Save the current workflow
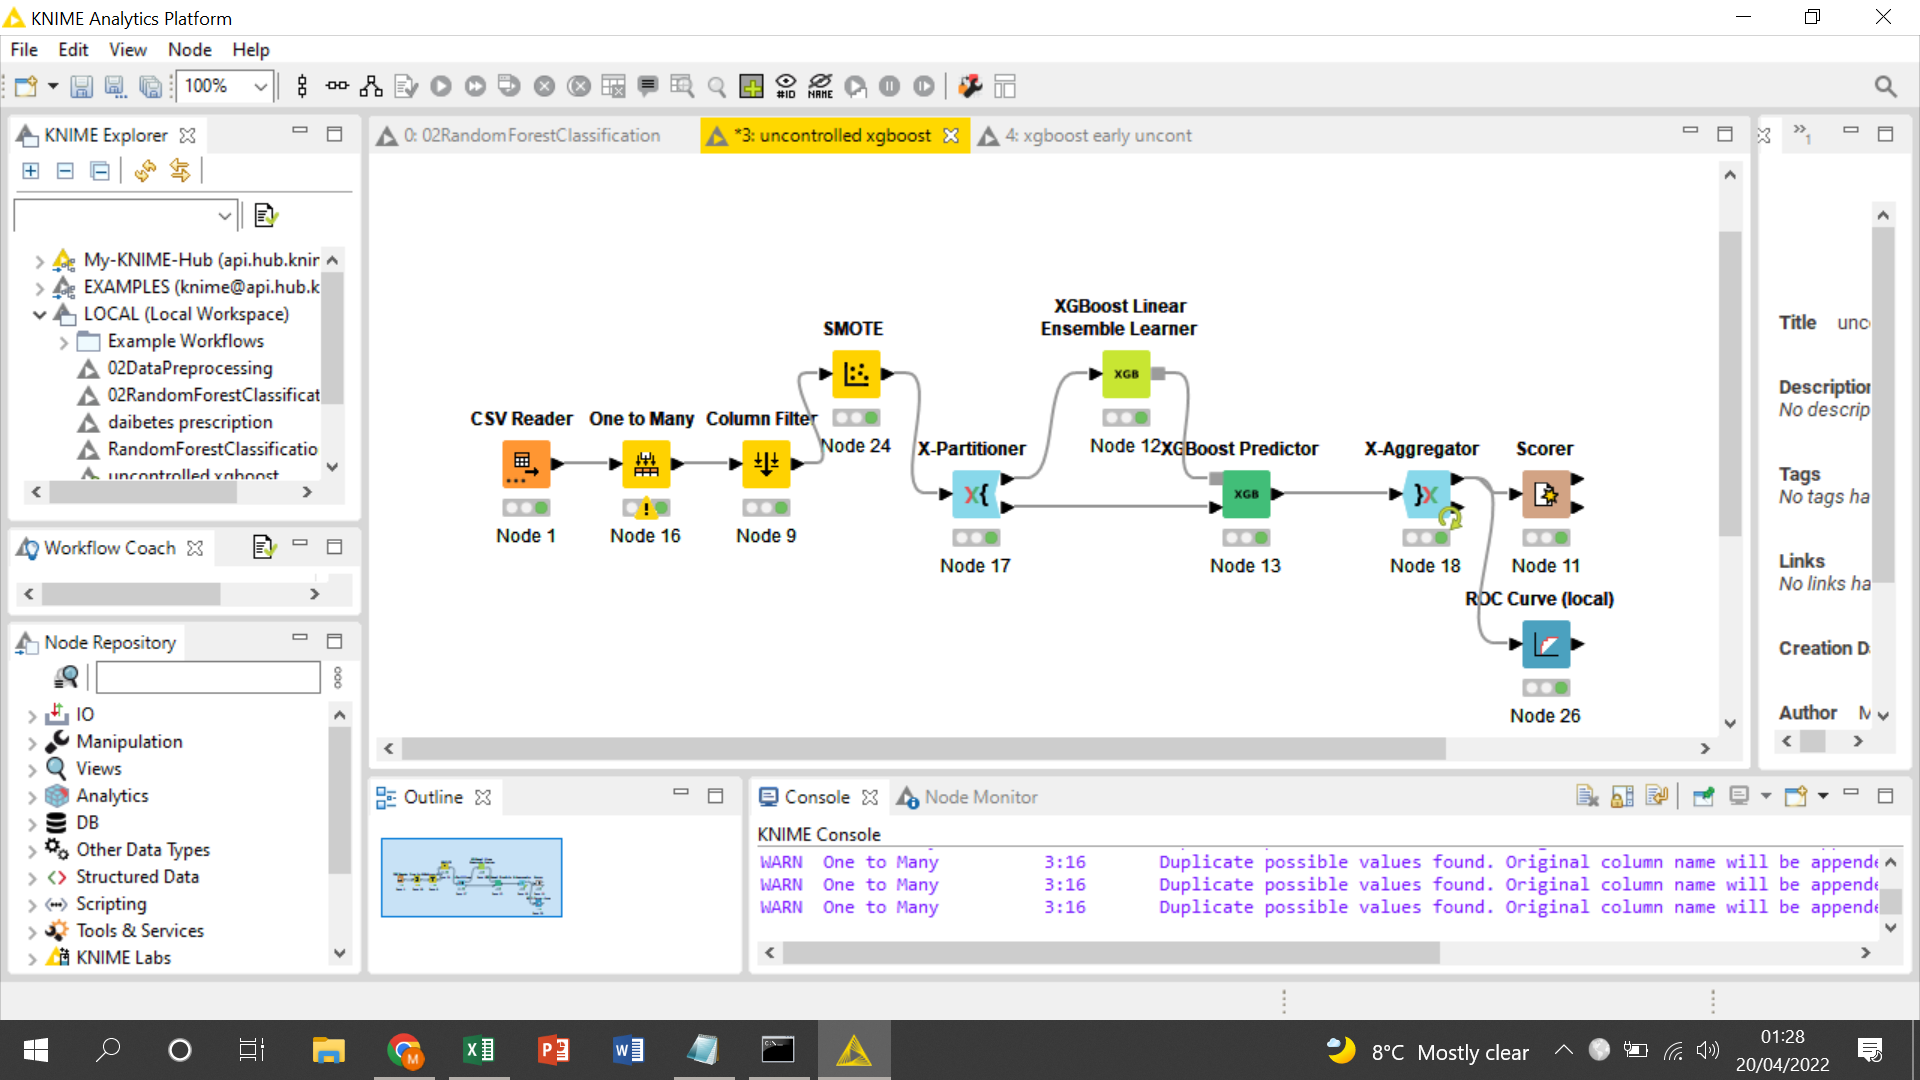This screenshot has height=1080, width=1920. pos(81,87)
